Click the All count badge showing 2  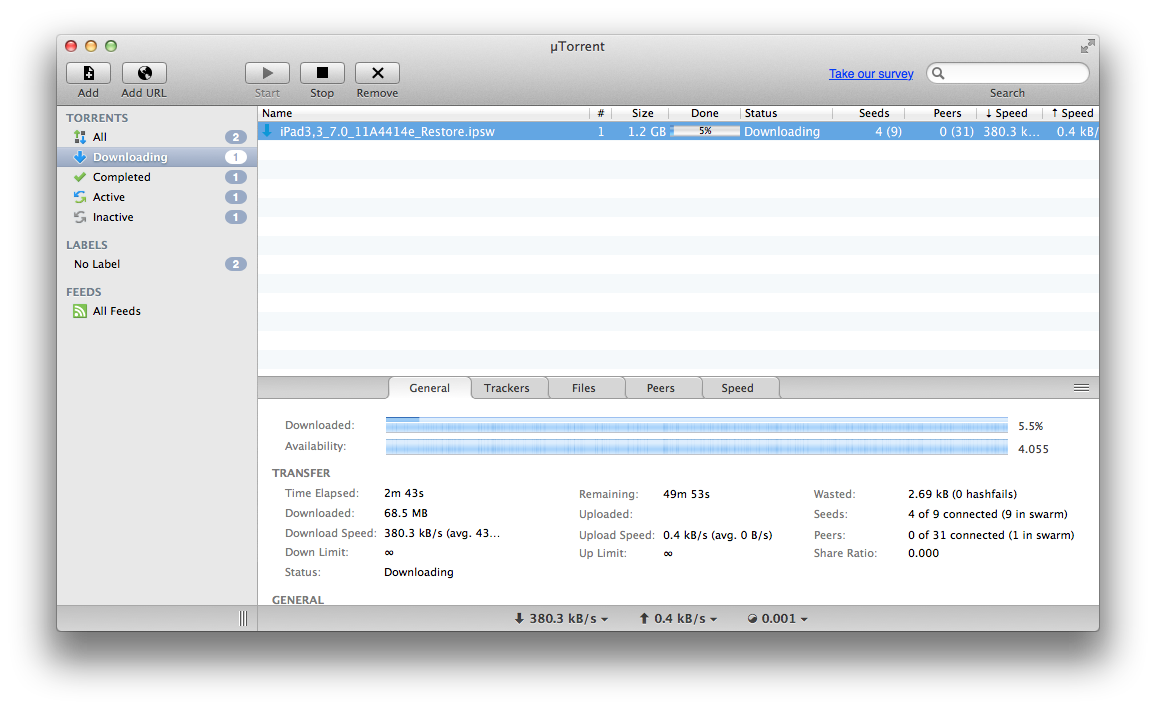pos(236,137)
